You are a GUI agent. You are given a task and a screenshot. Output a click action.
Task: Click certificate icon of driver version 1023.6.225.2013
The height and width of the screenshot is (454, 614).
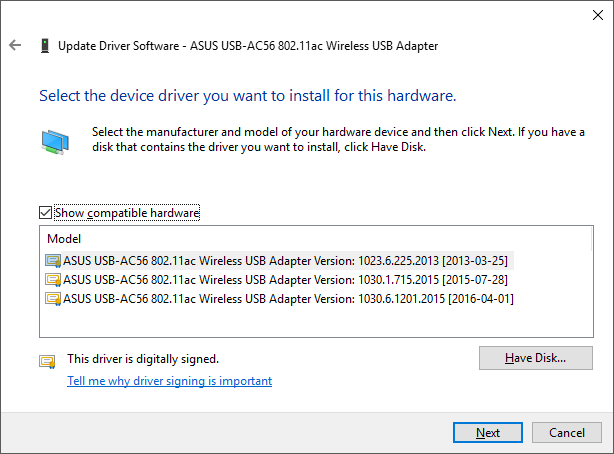pyautogui.click(x=53, y=260)
